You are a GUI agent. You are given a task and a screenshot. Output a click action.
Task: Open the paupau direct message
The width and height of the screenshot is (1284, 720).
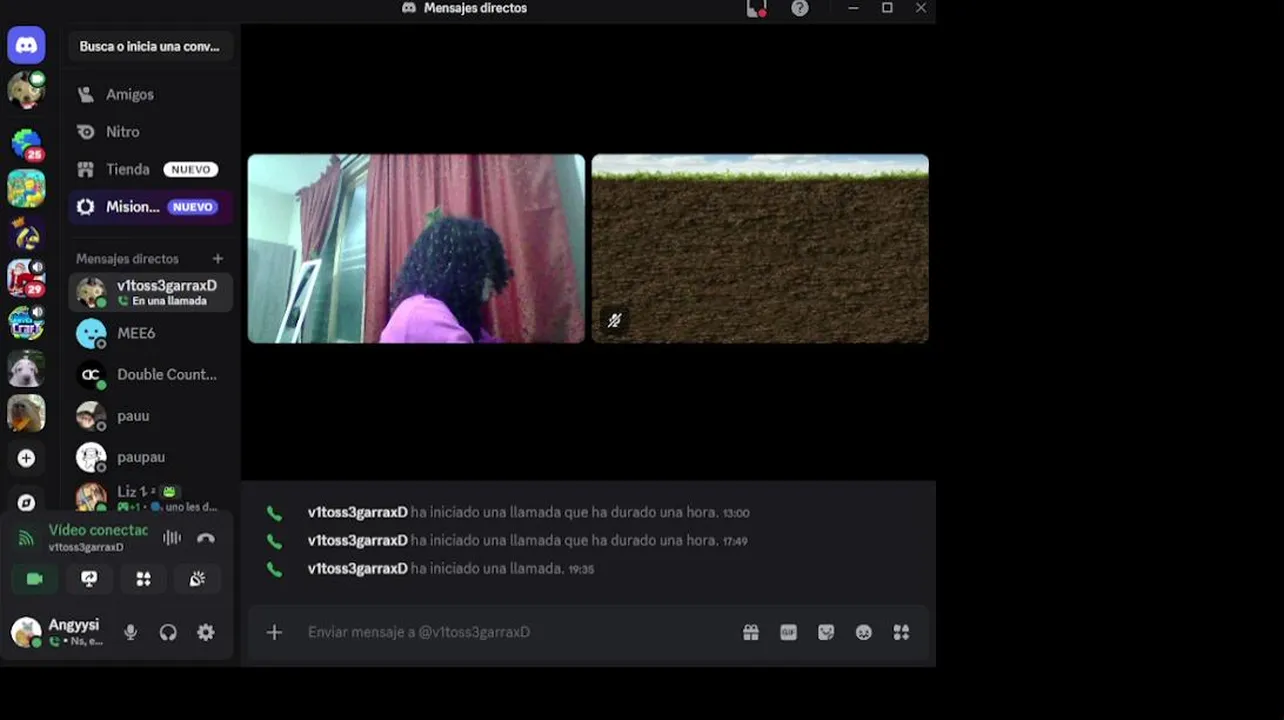[x=150, y=457]
